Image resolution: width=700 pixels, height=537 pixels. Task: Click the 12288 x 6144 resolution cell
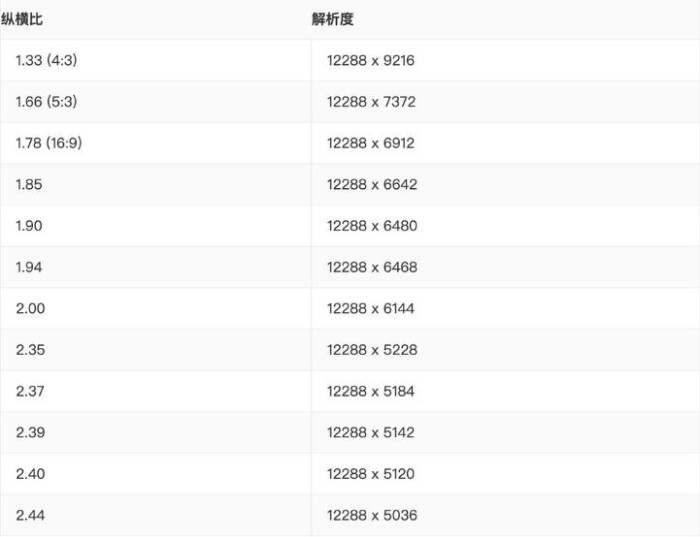click(371, 308)
